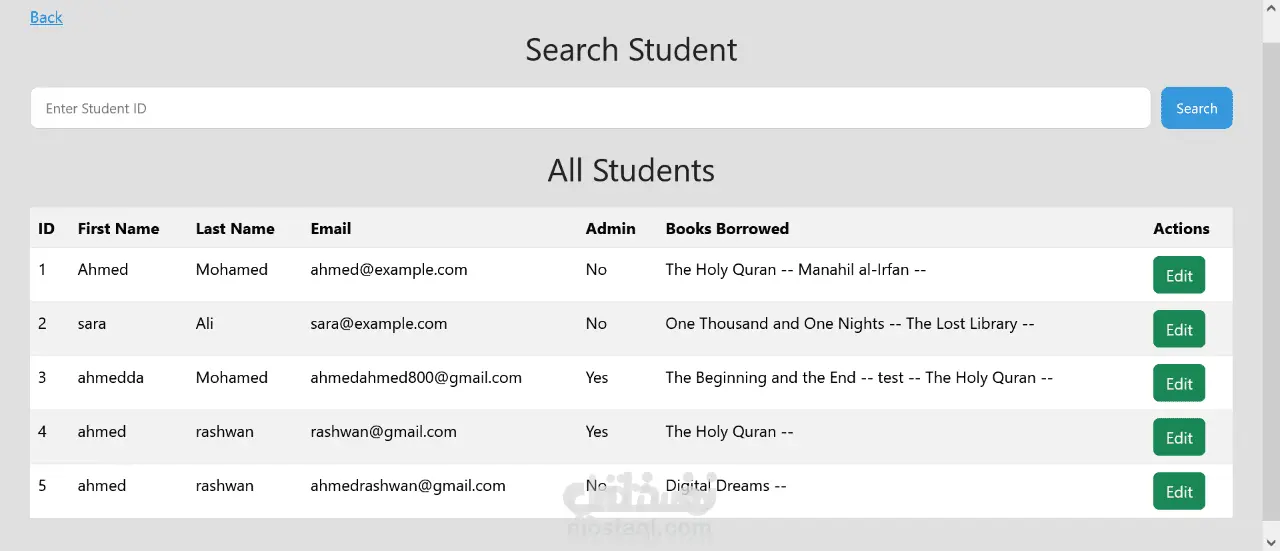Edit student Ahmed Mohamed's record
The height and width of the screenshot is (551, 1280).
point(1178,275)
